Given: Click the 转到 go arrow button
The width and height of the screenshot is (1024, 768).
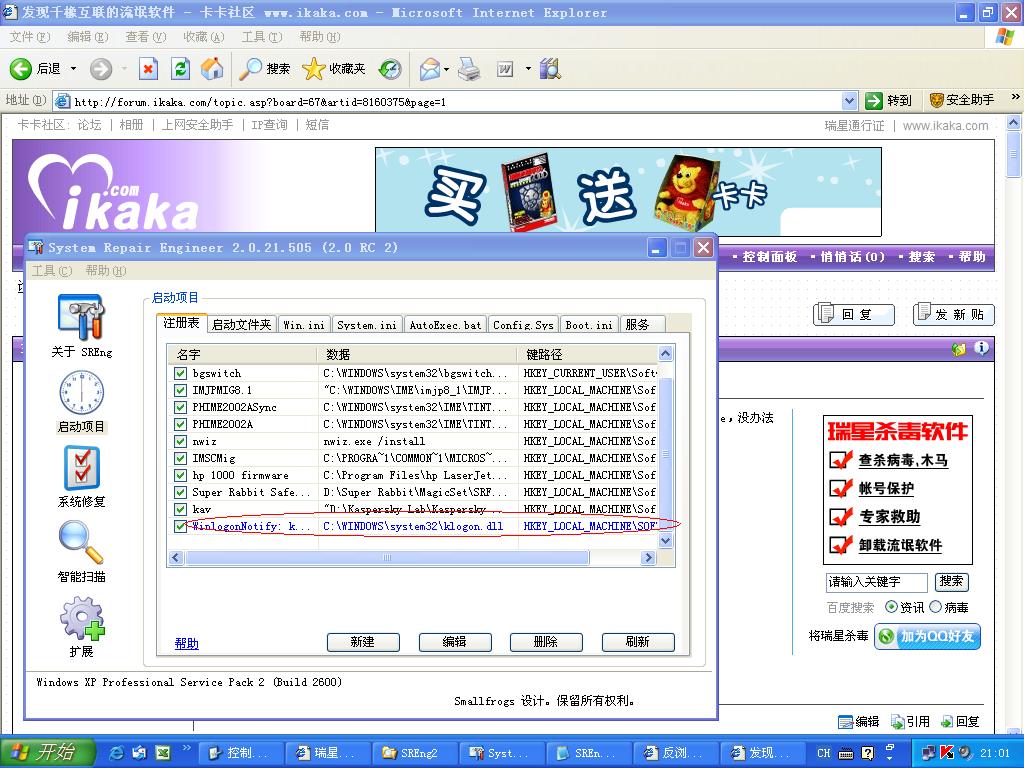Looking at the screenshot, I should [x=888, y=101].
